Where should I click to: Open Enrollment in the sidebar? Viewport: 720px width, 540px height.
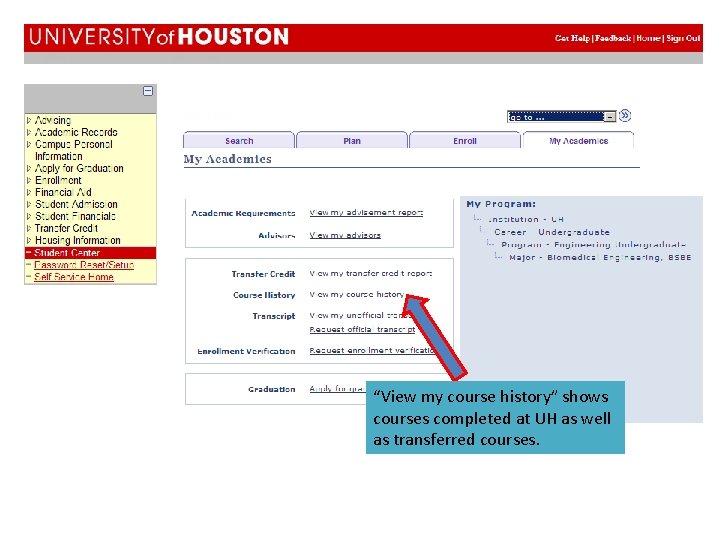[58, 180]
